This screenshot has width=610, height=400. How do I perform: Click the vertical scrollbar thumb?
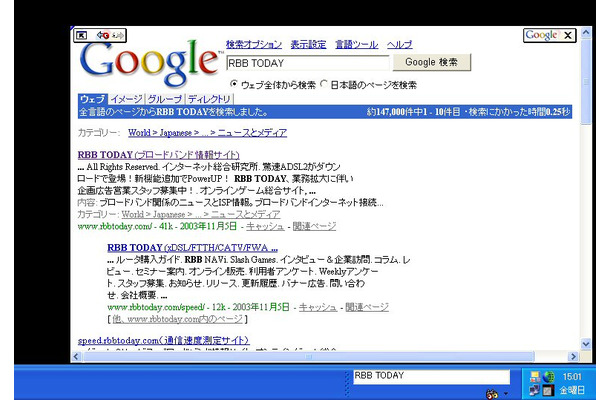click(x=585, y=82)
